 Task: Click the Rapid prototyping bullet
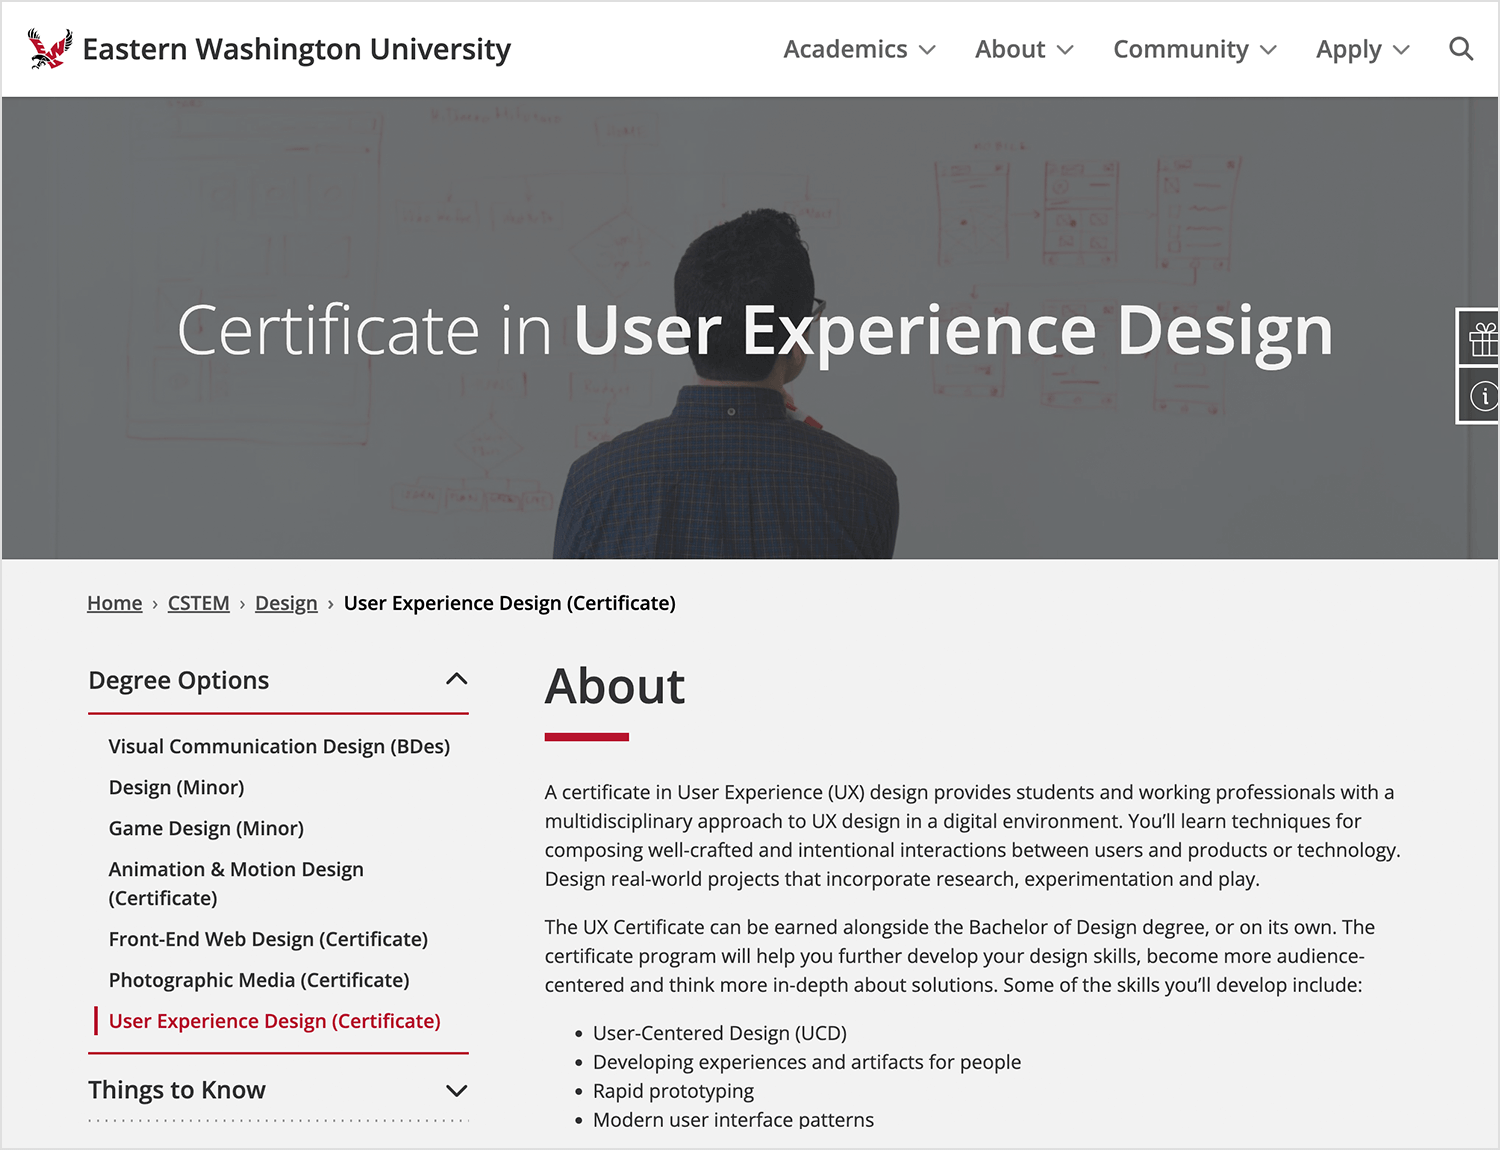click(673, 1091)
